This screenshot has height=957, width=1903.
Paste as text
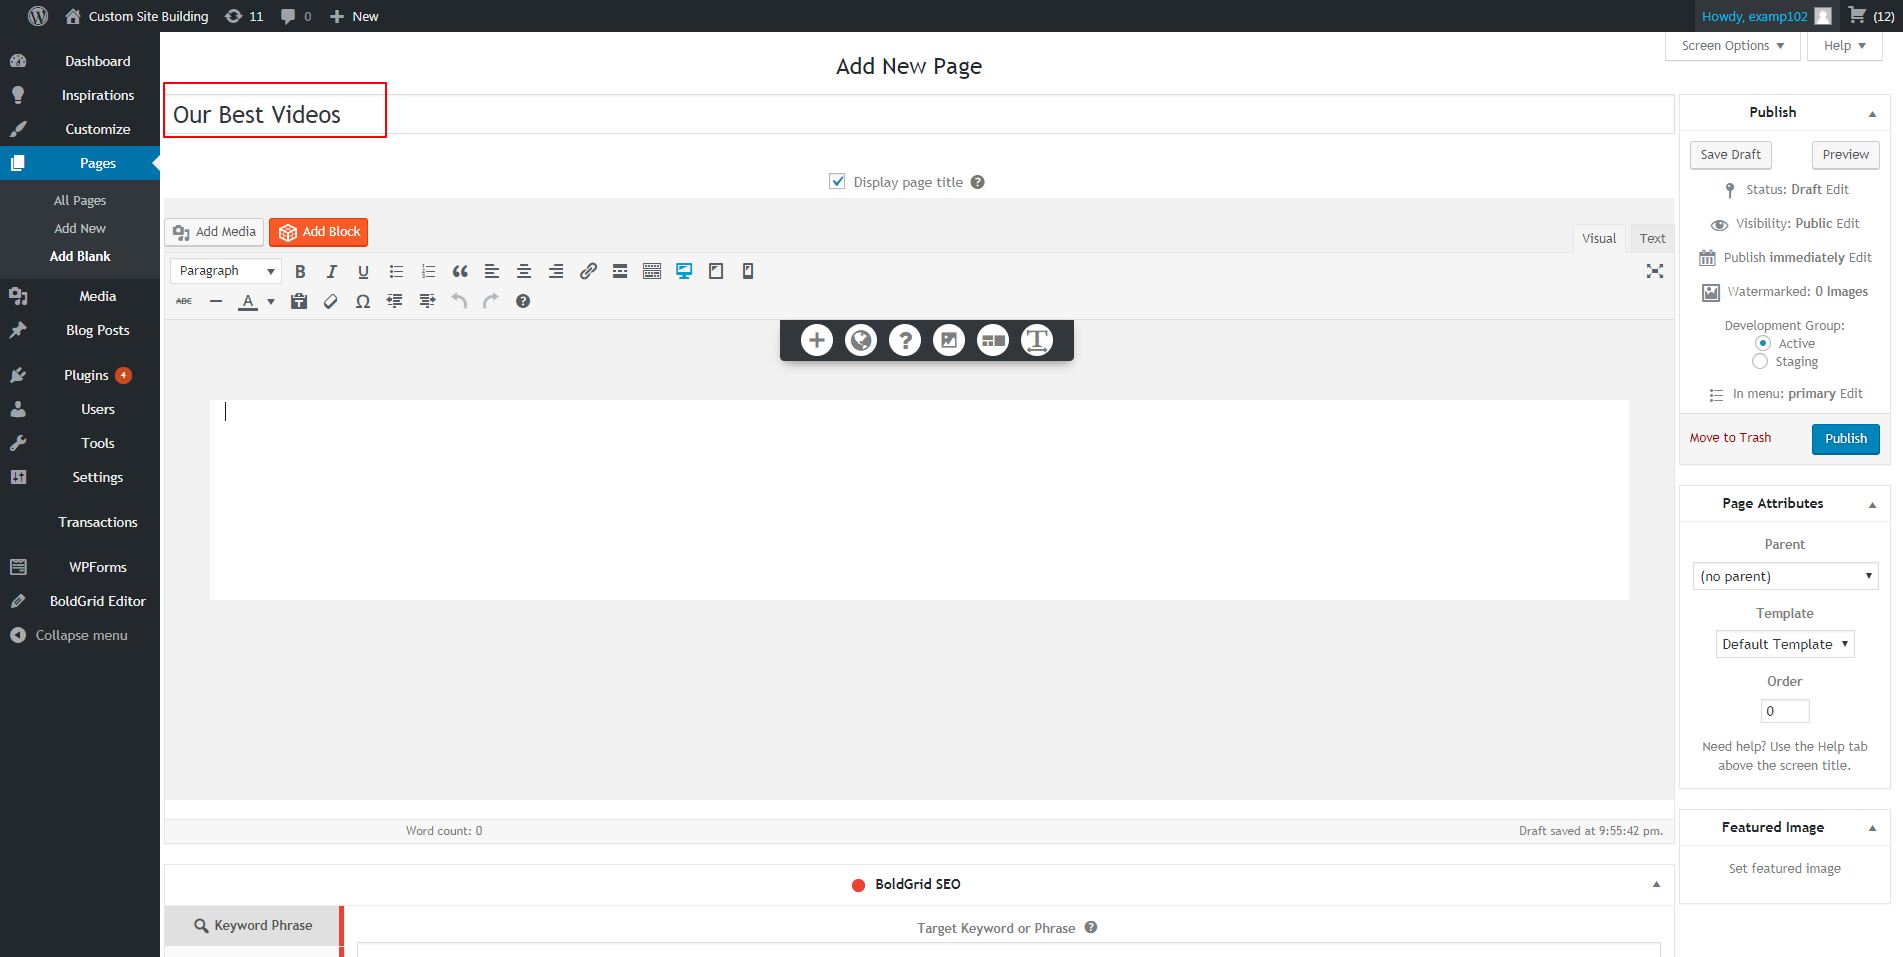[299, 301]
